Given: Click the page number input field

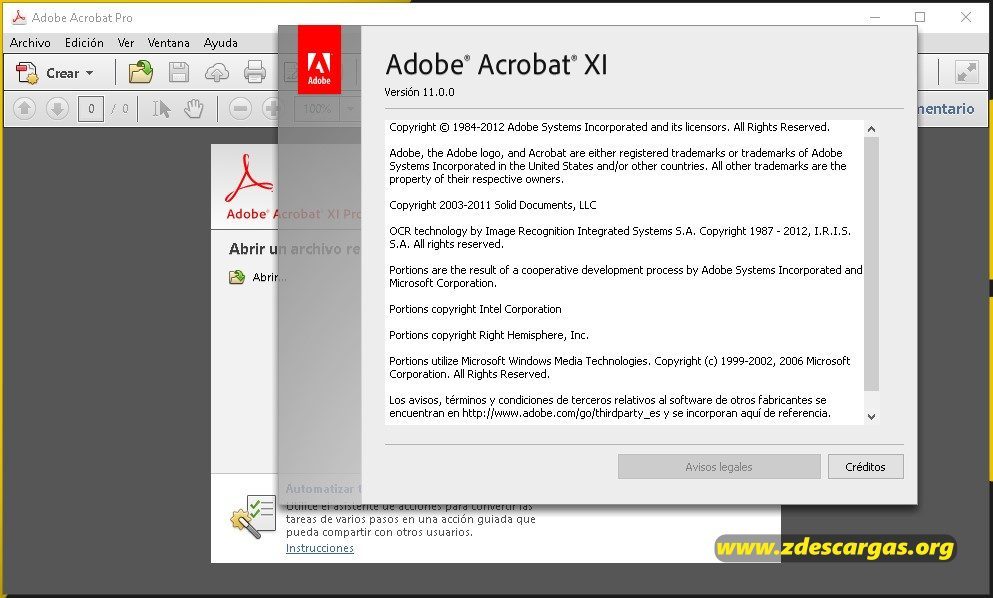Looking at the screenshot, I should coord(91,109).
